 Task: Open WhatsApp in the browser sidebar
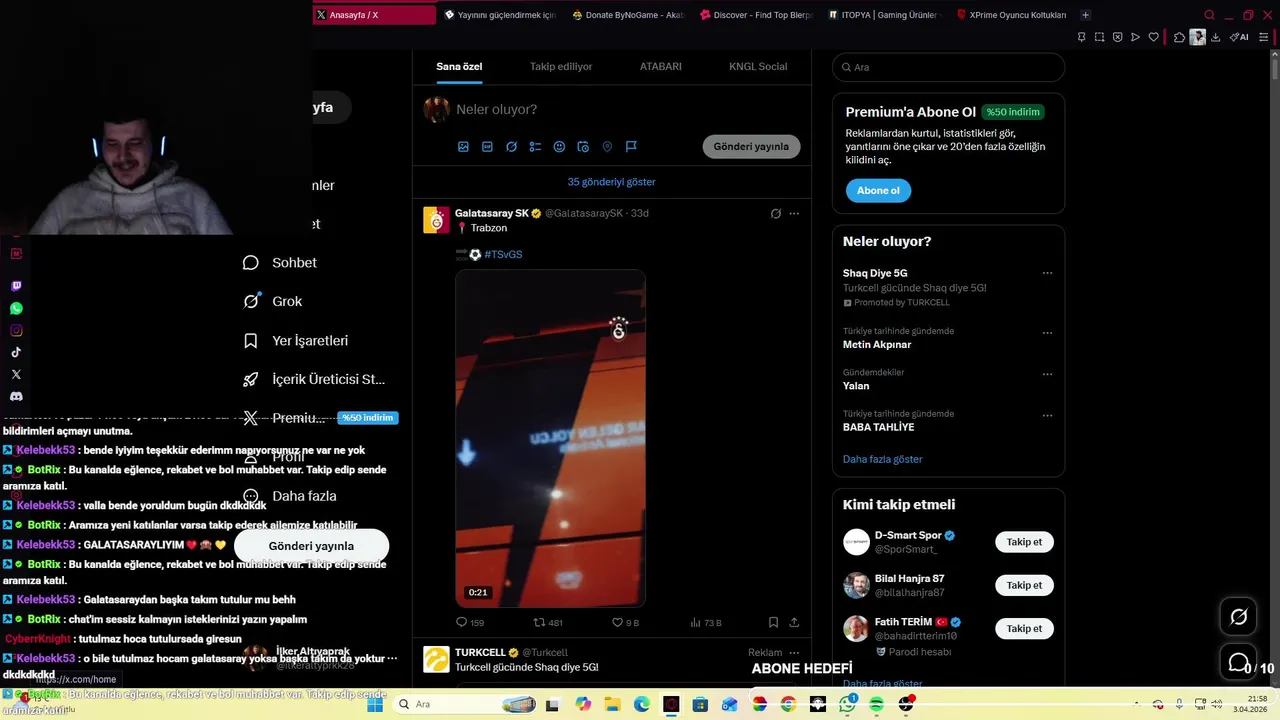click(16, 308)
